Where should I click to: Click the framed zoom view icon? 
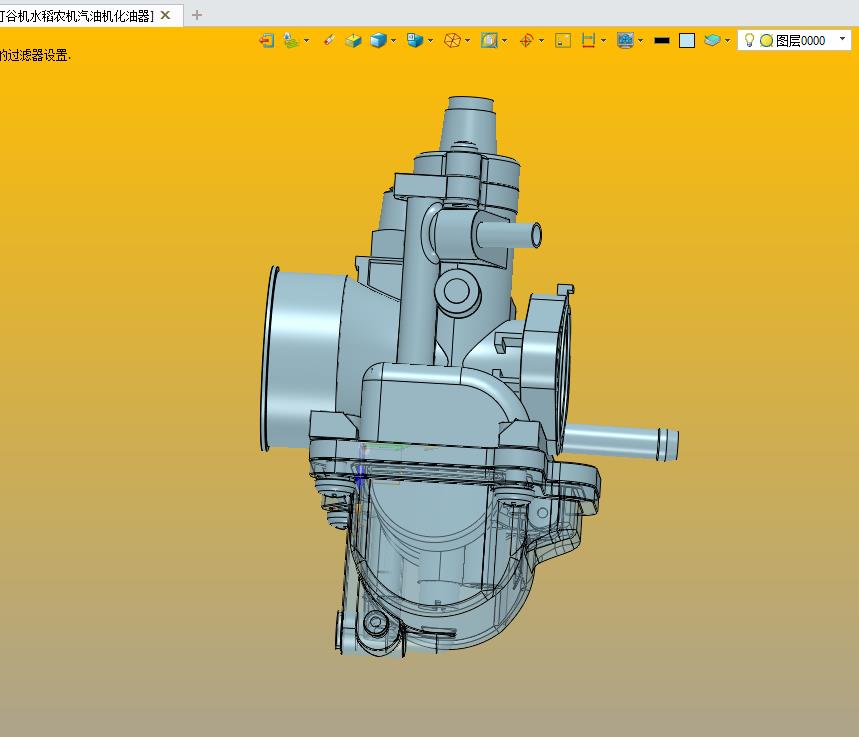(x=489, y=40)
